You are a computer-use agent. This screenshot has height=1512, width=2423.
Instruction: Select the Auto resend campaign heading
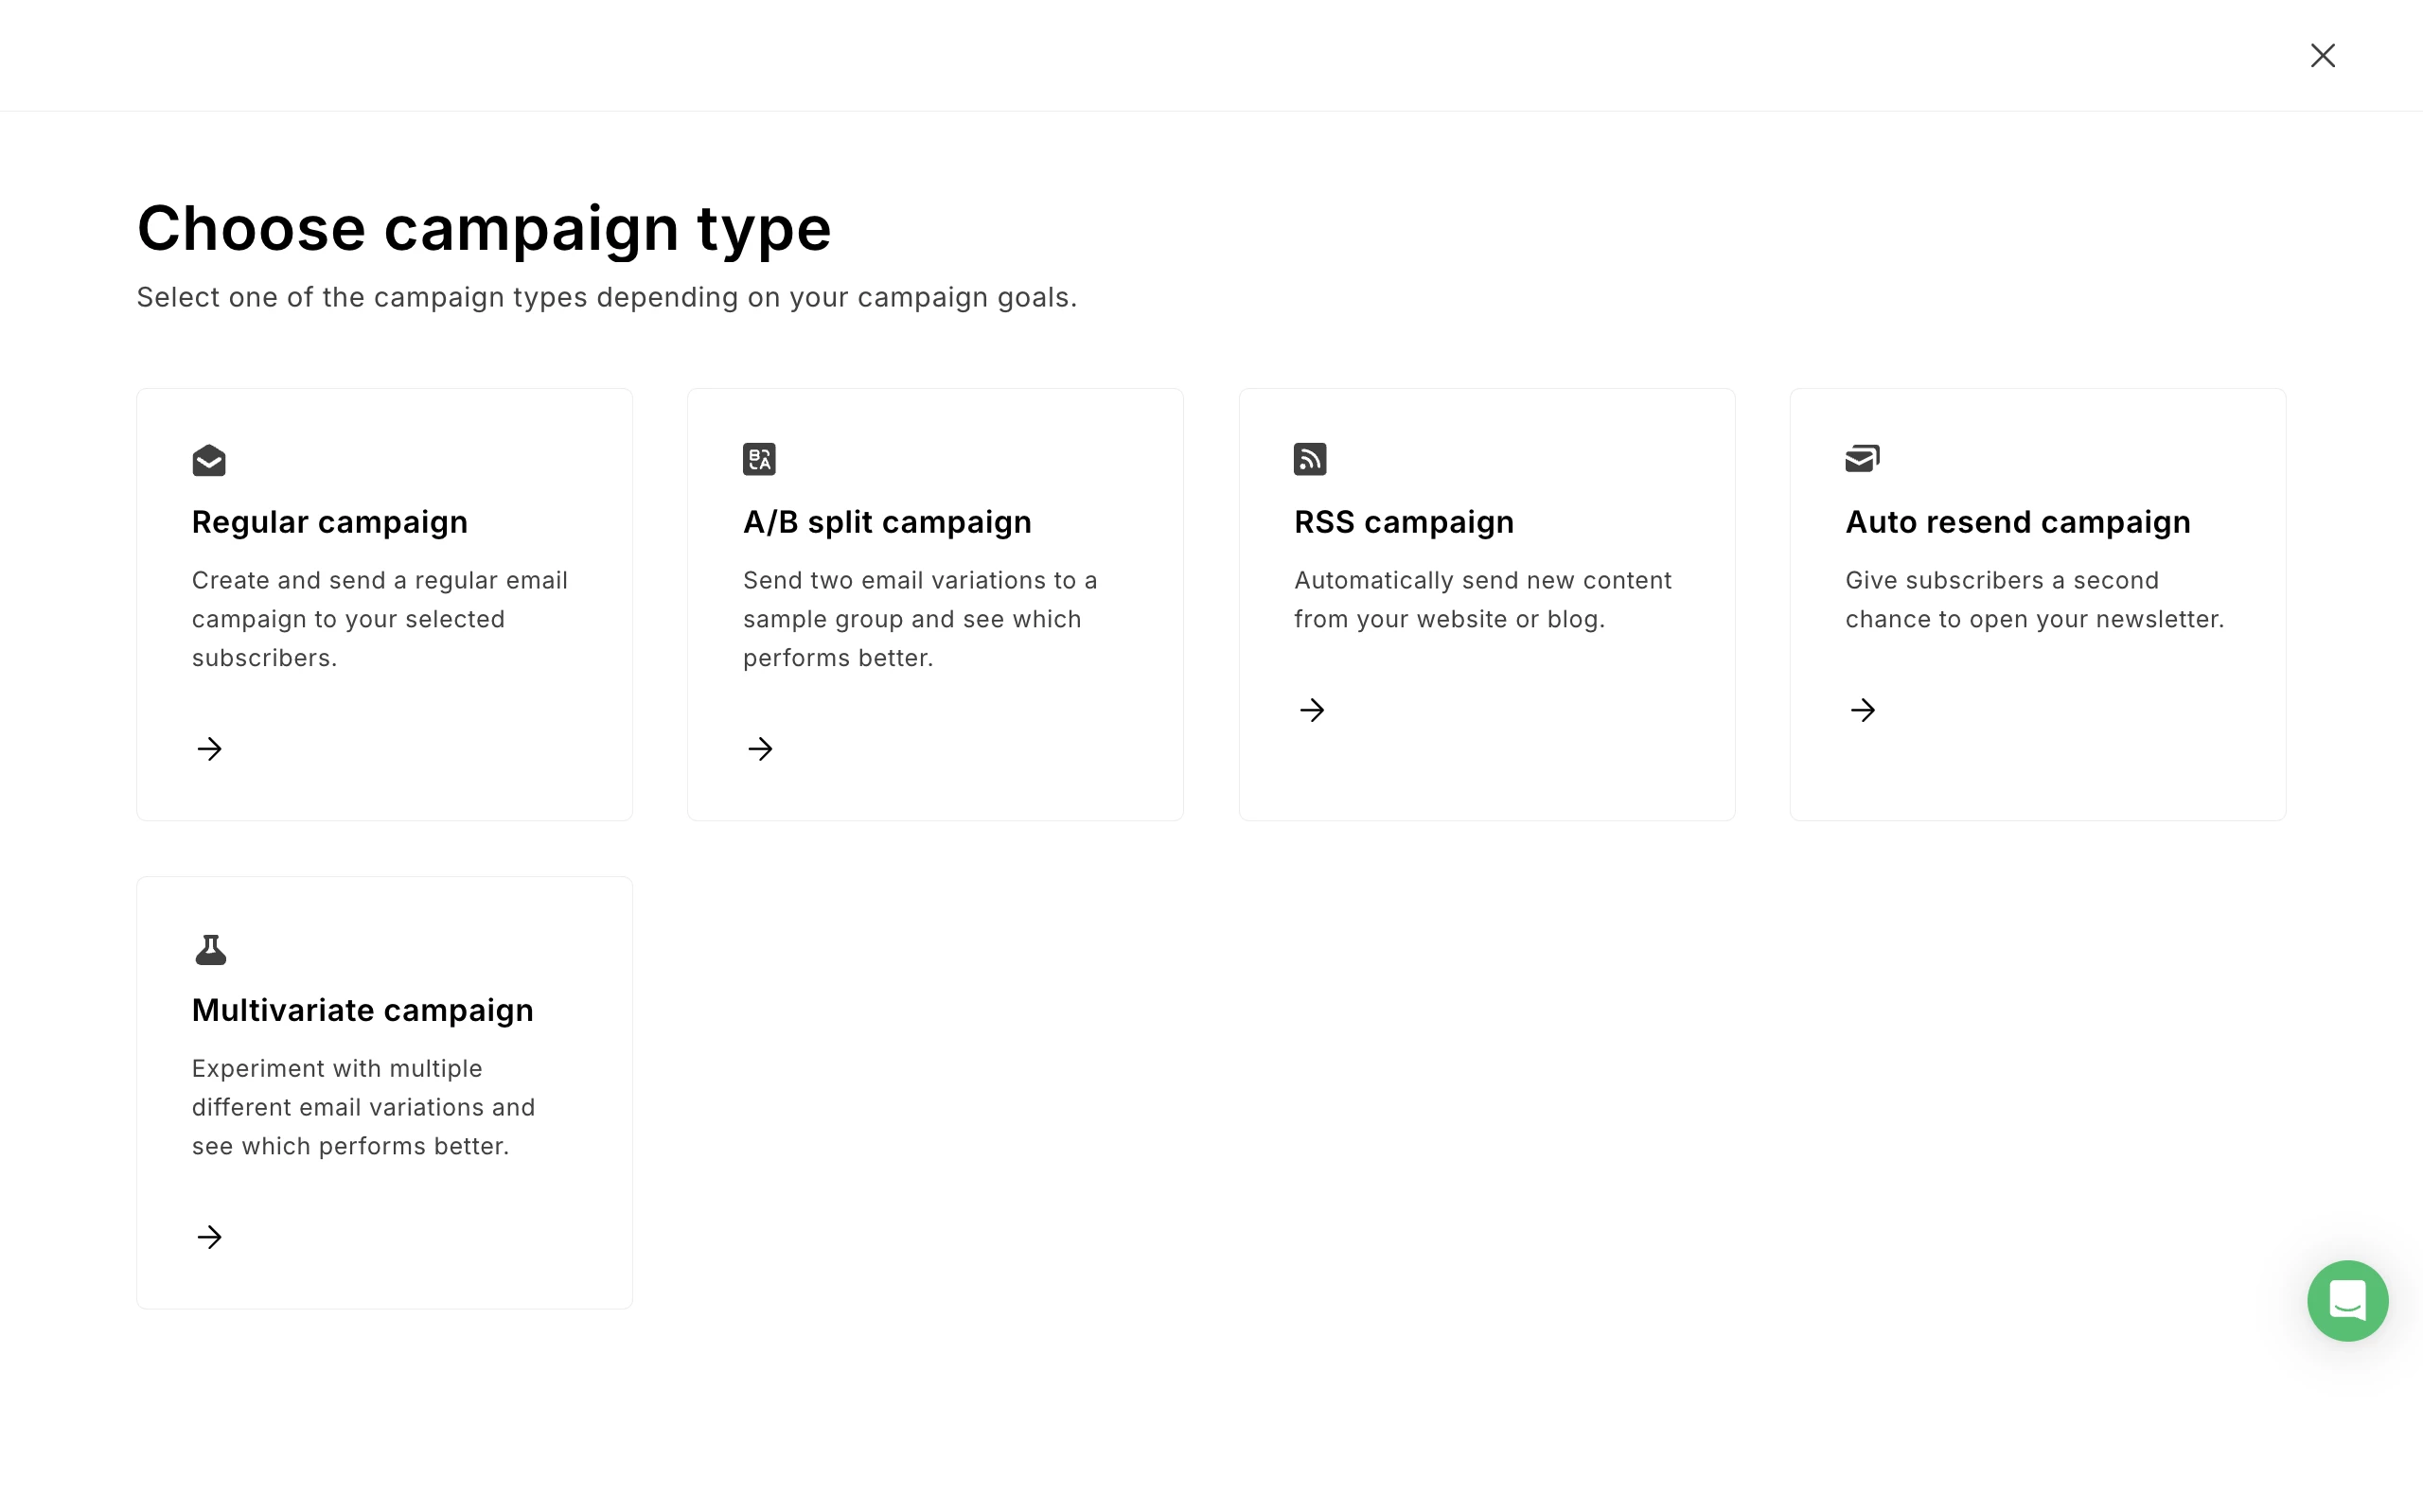pos(2018,522)
